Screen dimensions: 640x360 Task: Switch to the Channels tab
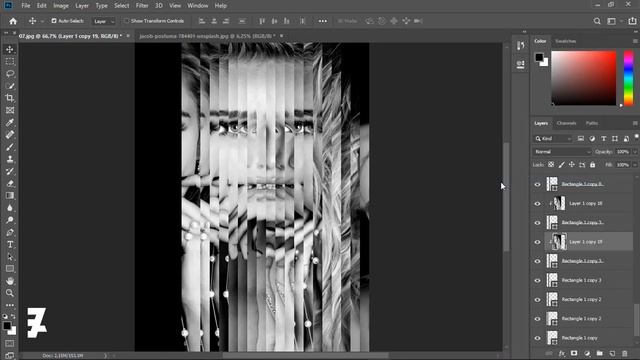click(x=566, y=123)
